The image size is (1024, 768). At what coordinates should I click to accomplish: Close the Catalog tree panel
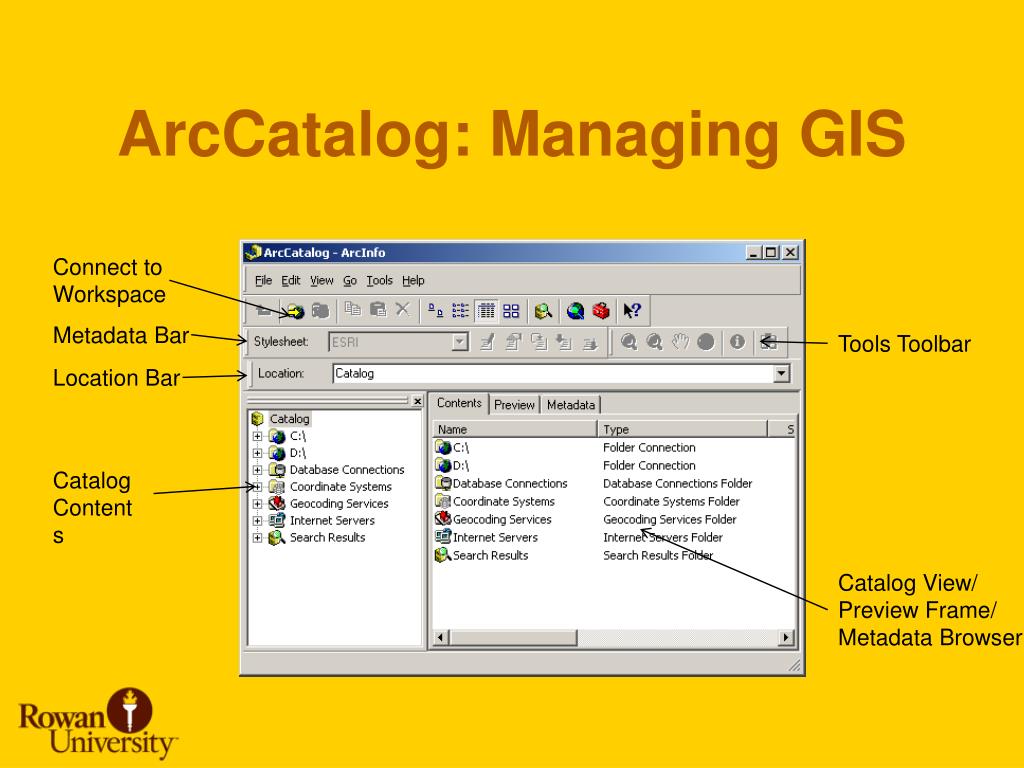pos(417,401)
